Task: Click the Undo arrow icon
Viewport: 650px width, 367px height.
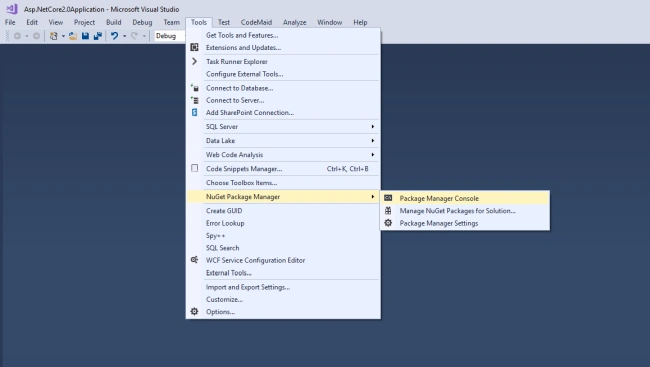Action: click(114, 36)
